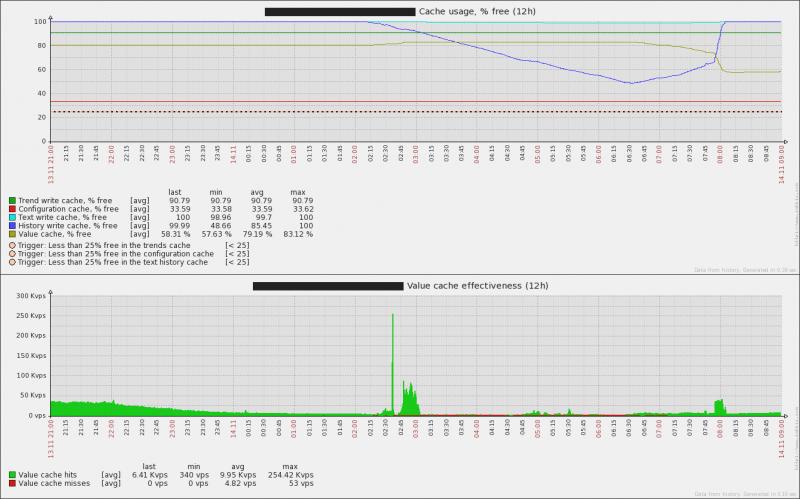The height and width of the screenshot is (499, 800).
Task: Click the "03:00" time label on Cache usage graph
Action: pyautogui.click(x=415, y=154)
